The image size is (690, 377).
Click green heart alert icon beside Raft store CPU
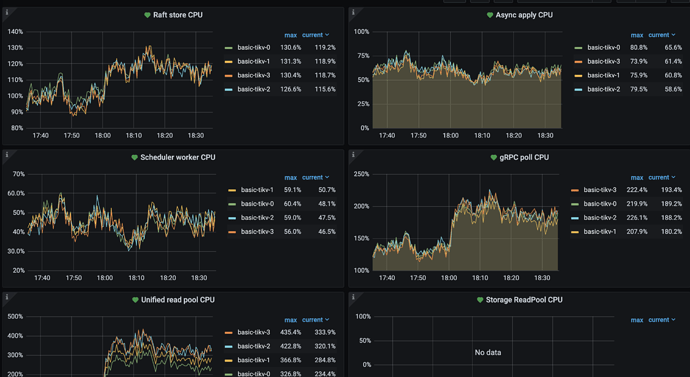click(147, 15)
